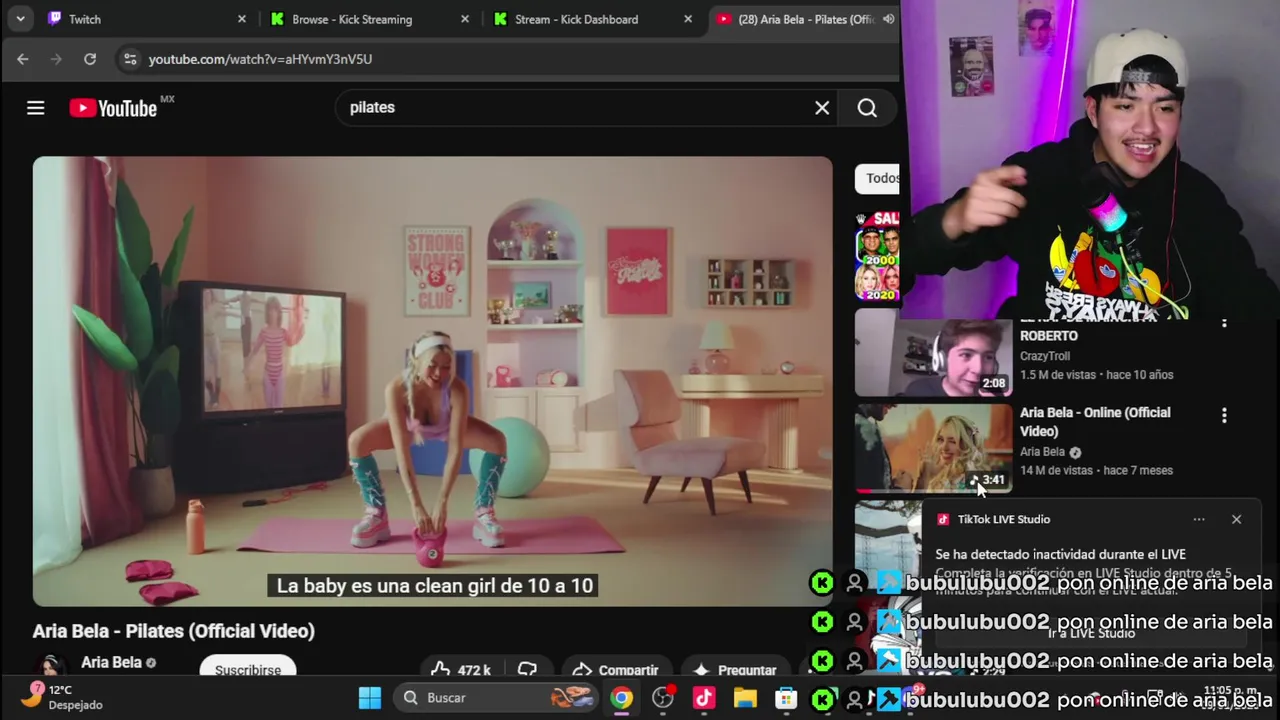Viewport: 1280px width, 720px height.
Task: Open Microsoft Store from the taskbar
Action: point(786,697)
